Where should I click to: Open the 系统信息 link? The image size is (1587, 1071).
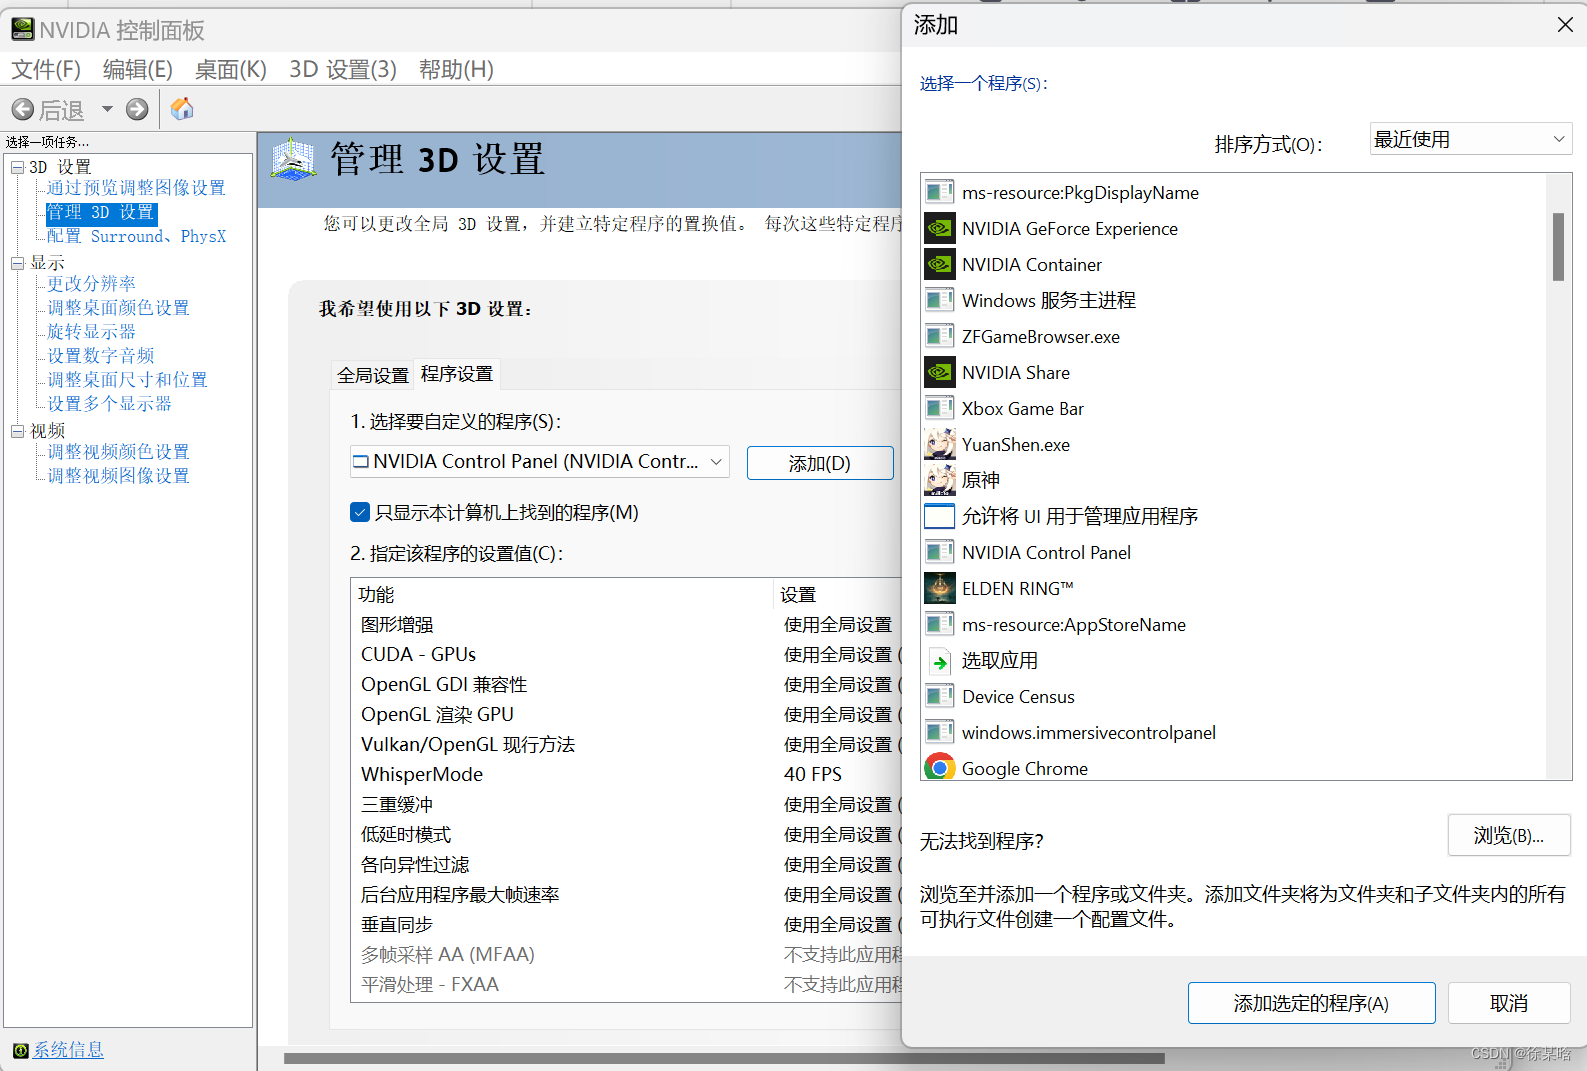[x=68, y=1050]
